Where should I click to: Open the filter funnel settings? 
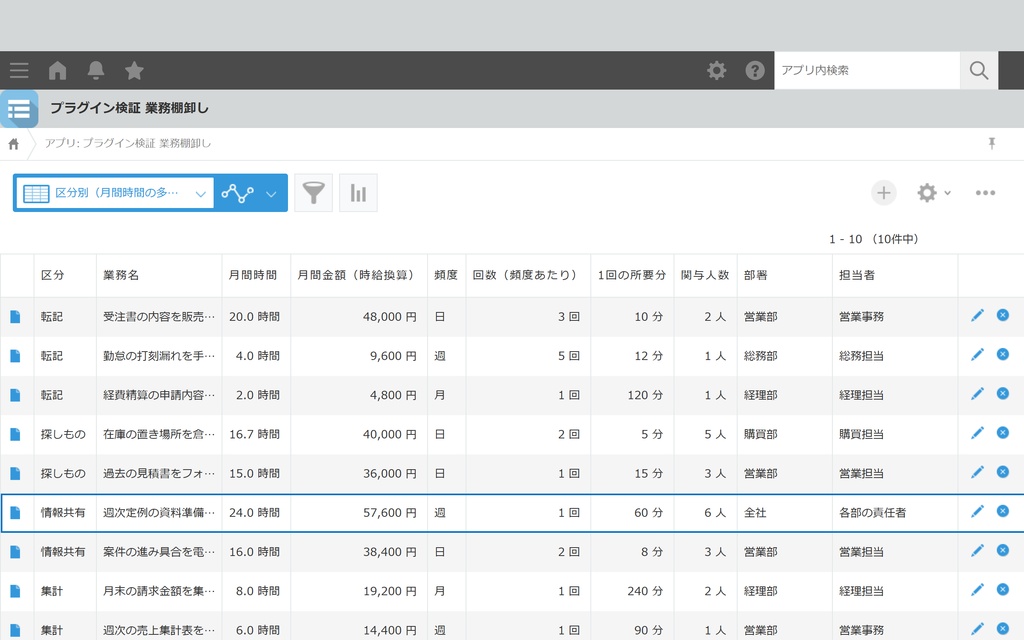tap(313, 193)
